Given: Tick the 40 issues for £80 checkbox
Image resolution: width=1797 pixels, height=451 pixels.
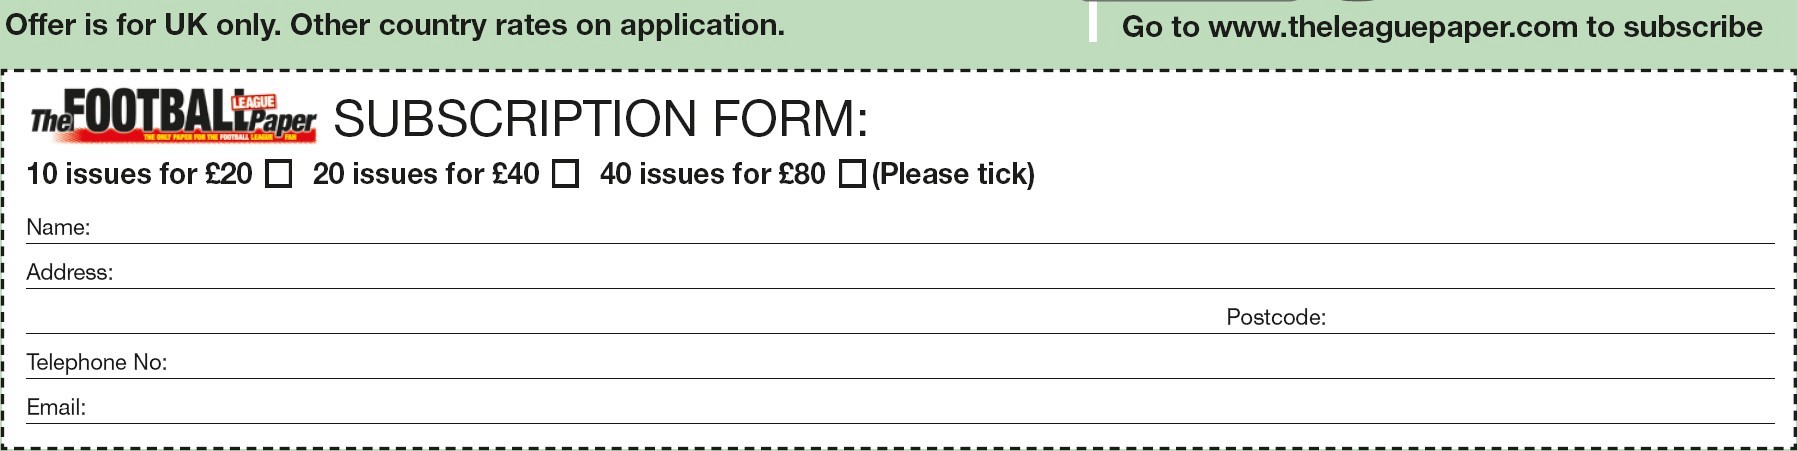Looking at the screenshot, I should click(x=852, y=174).
